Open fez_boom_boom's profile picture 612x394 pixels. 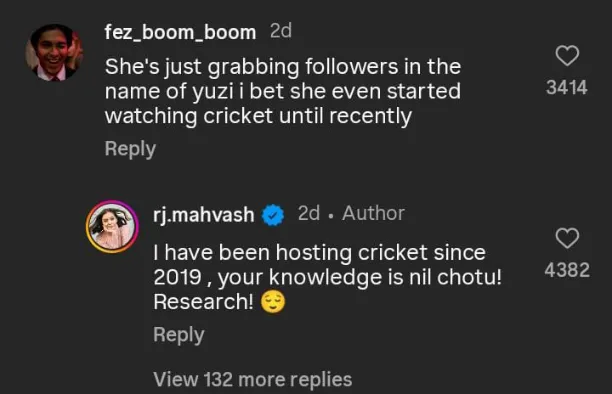54,53
